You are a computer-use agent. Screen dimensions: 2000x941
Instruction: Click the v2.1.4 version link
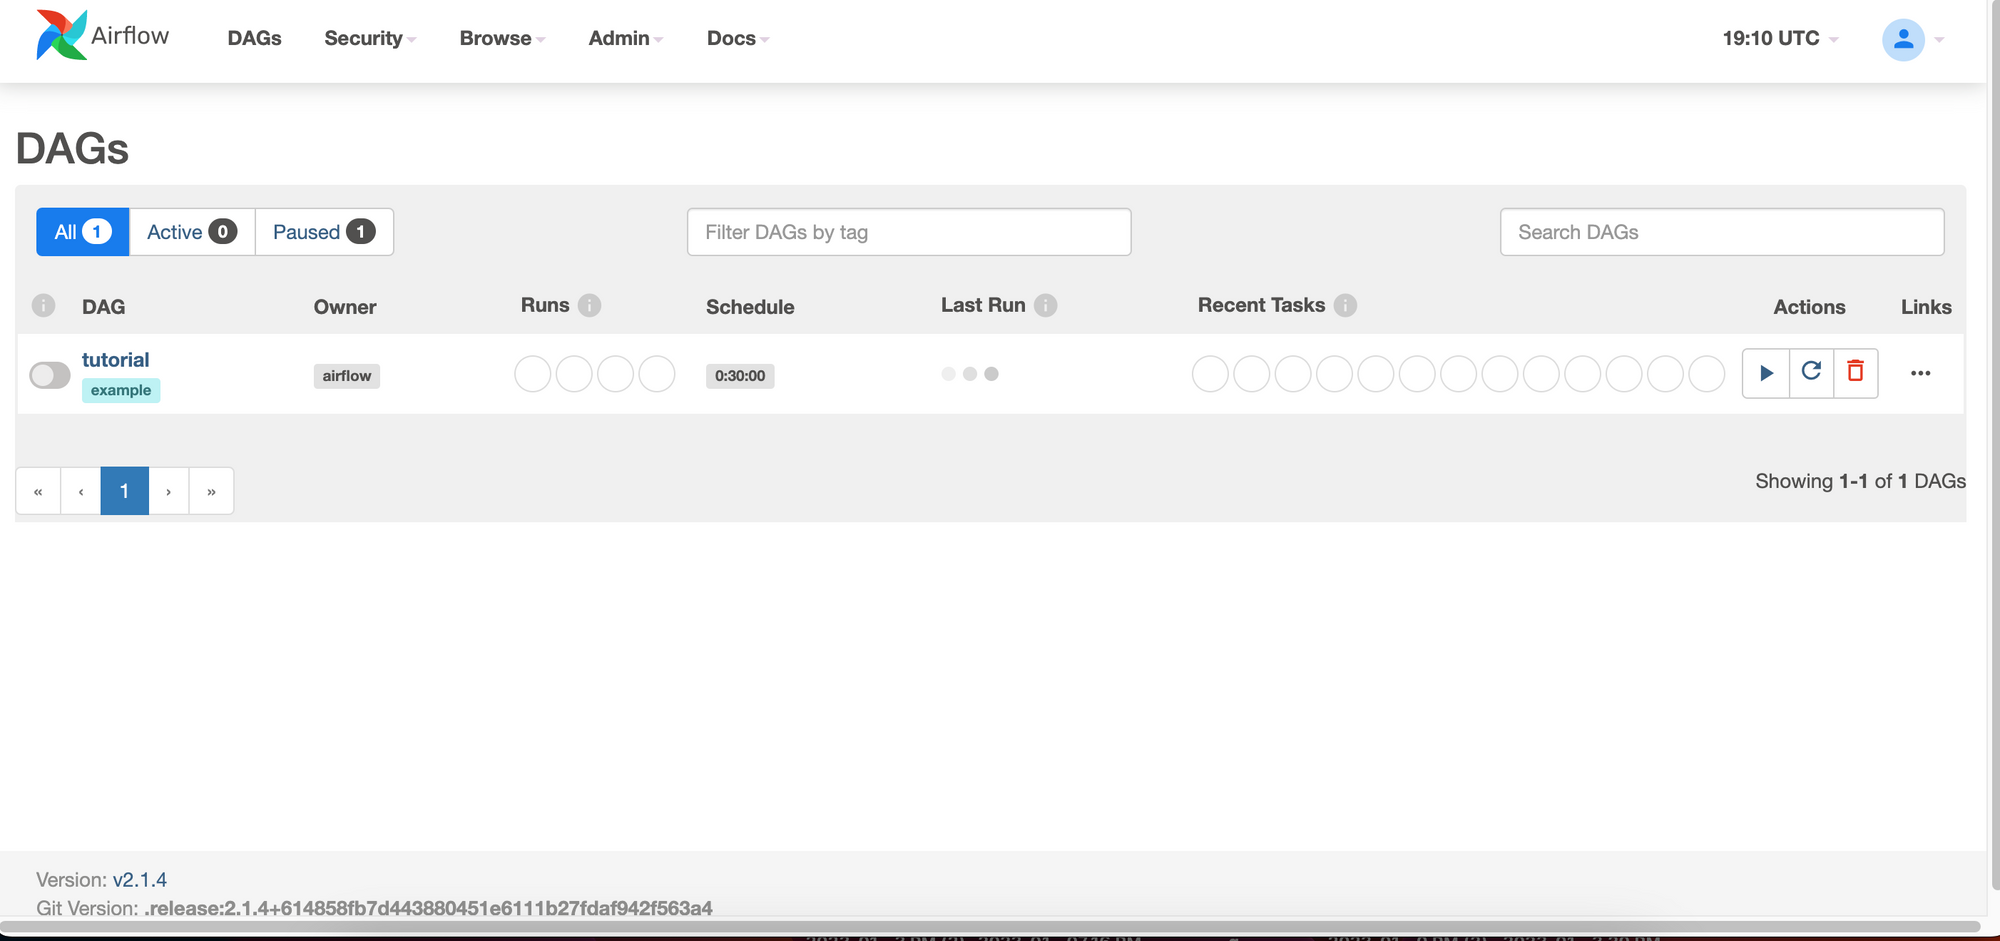[140, 879]
